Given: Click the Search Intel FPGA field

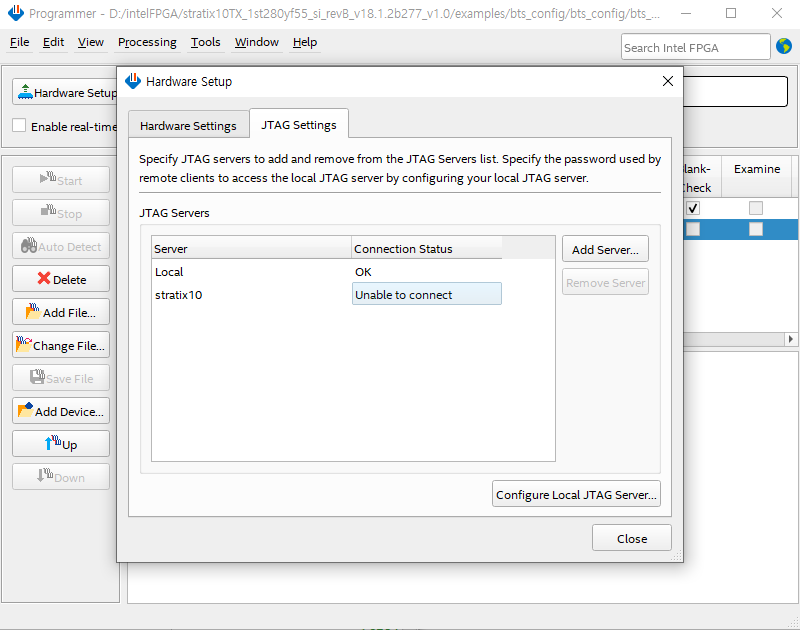Looking at the screenshot, I should (x=694, y=47).
